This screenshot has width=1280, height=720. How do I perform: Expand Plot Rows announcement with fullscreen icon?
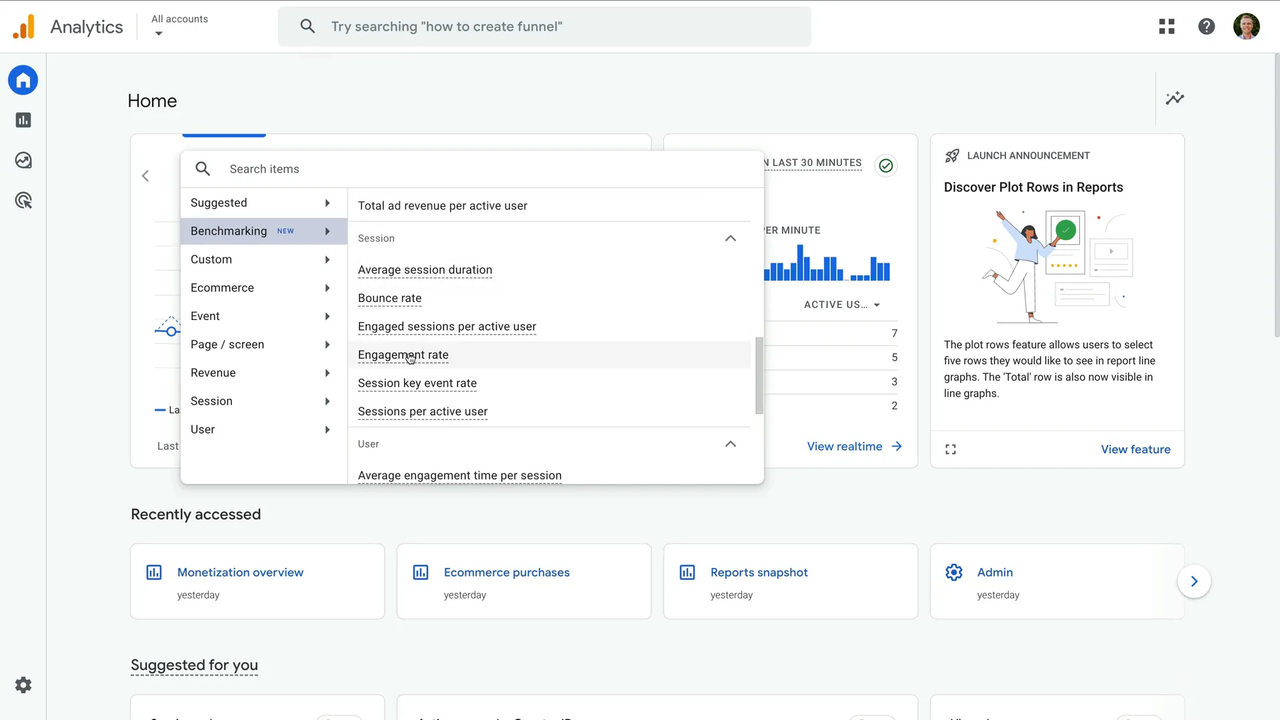[950, 449]
